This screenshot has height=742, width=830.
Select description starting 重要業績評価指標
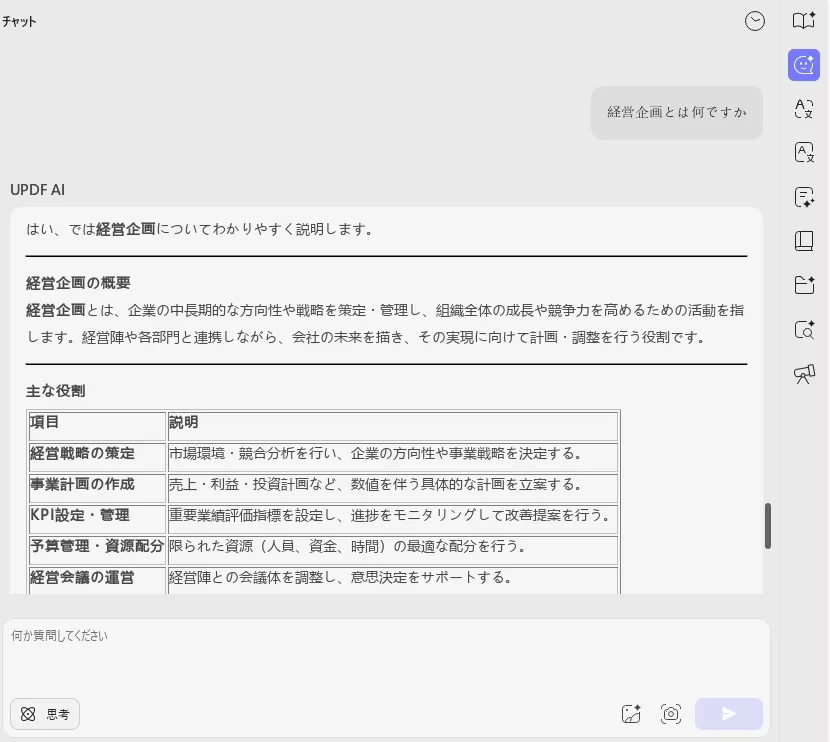[x=393, y=519]
